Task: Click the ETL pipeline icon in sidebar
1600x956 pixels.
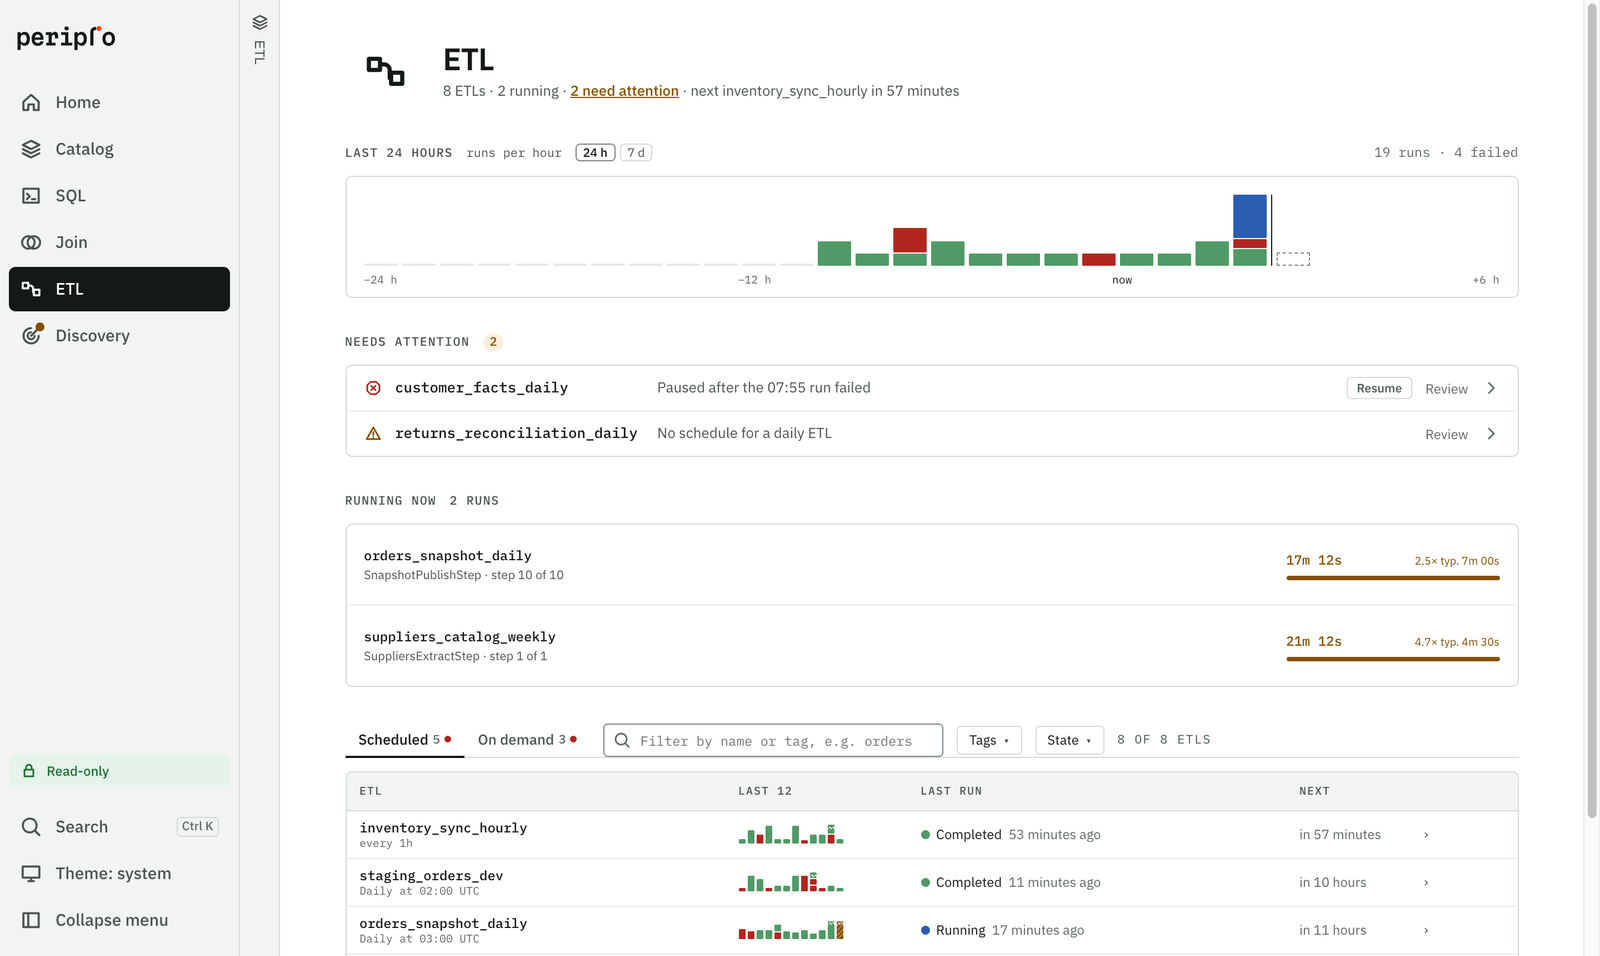Action: [x=31, y=289]
